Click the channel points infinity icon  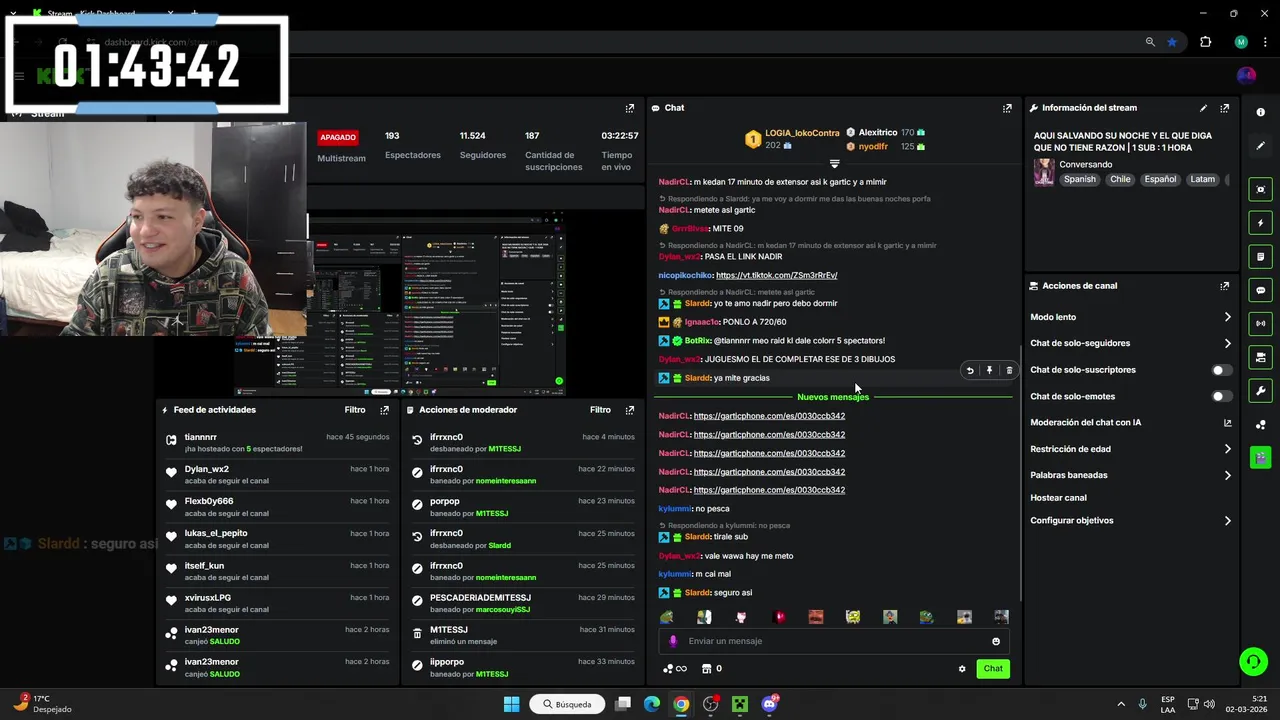pyautogui.click(x=675, y=669)
